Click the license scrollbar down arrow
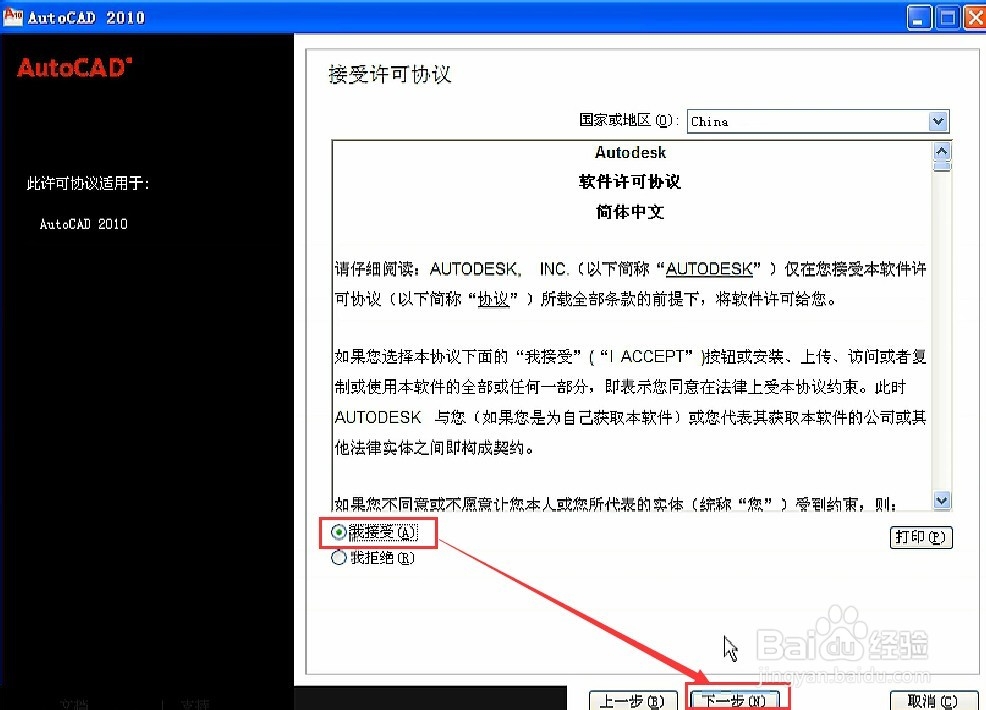The image size is (986, 710). [942, 501]
